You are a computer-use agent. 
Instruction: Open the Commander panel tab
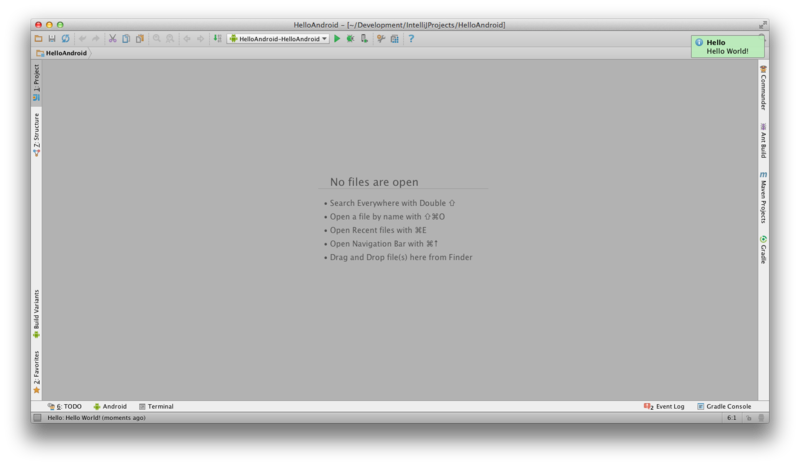click(763, 87)
